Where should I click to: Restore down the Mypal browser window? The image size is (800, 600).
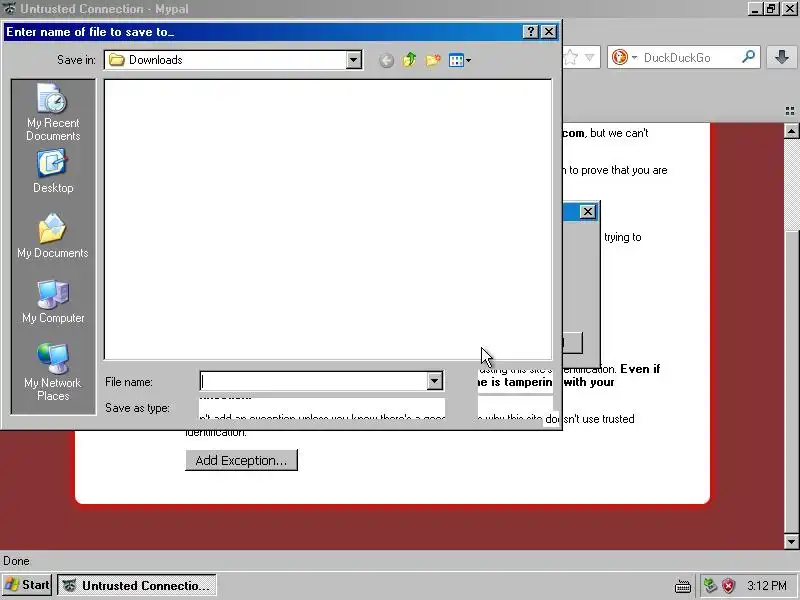[x=771, y=9]
